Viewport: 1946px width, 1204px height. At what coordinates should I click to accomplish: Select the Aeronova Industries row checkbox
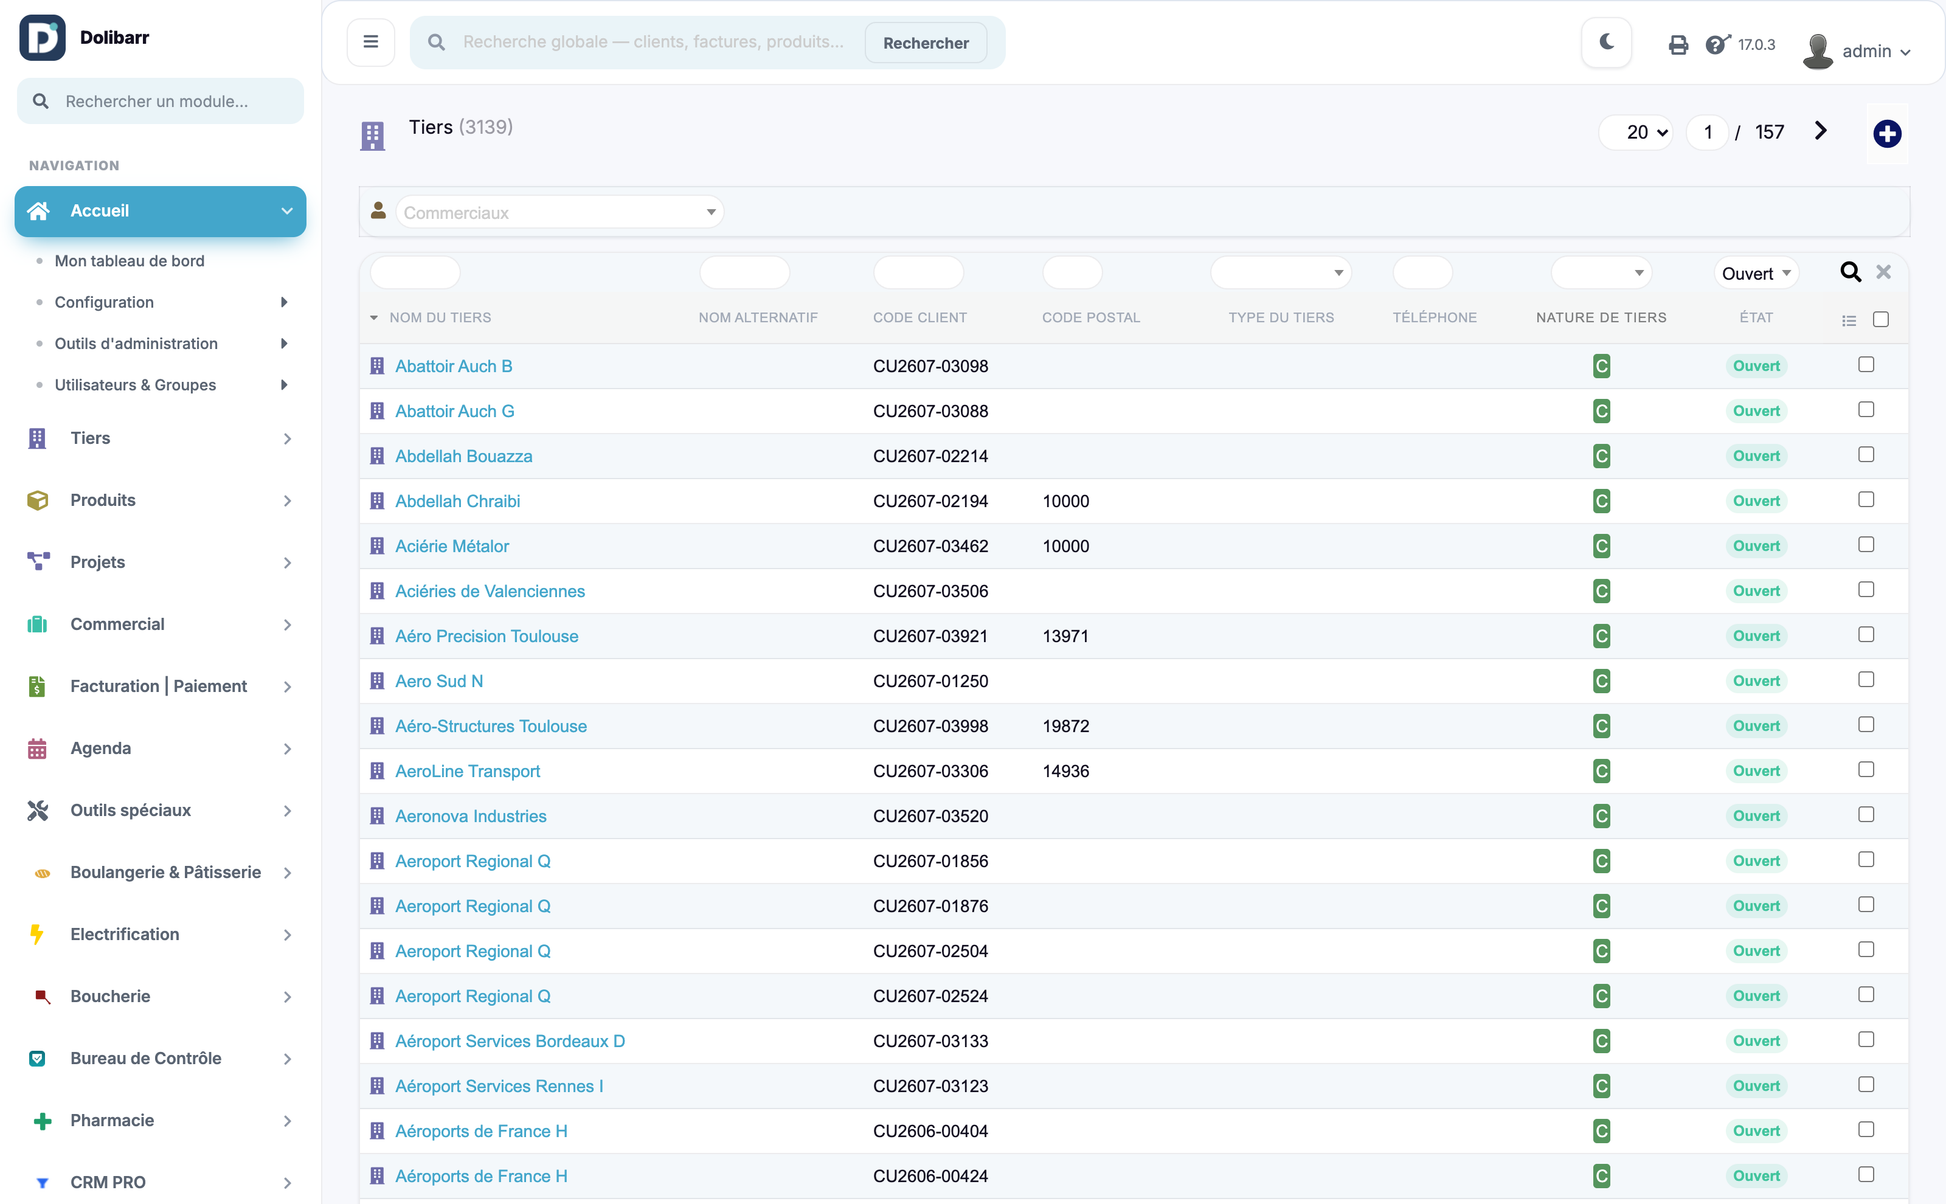coord(1866,815)
